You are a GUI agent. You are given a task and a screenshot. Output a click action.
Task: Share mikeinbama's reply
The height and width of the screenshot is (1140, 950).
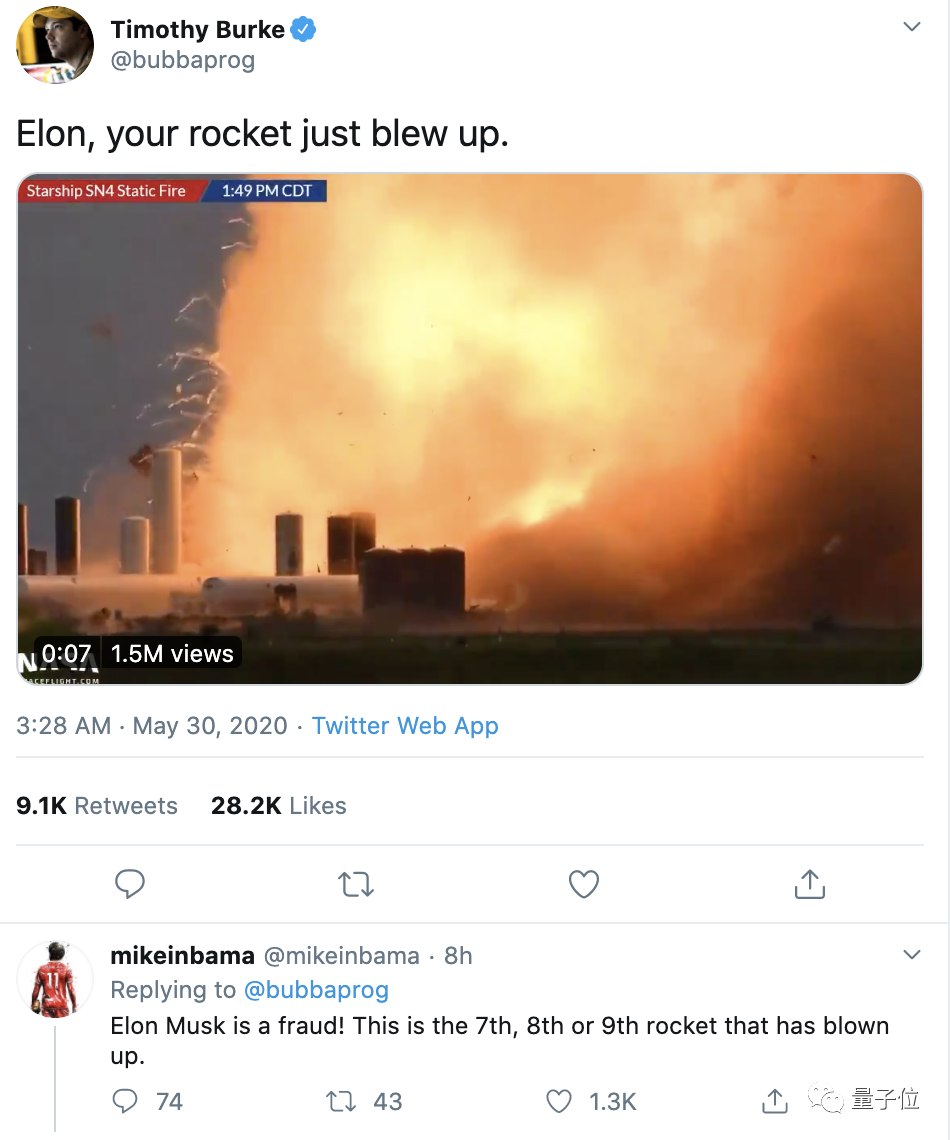click(775, 1101)
